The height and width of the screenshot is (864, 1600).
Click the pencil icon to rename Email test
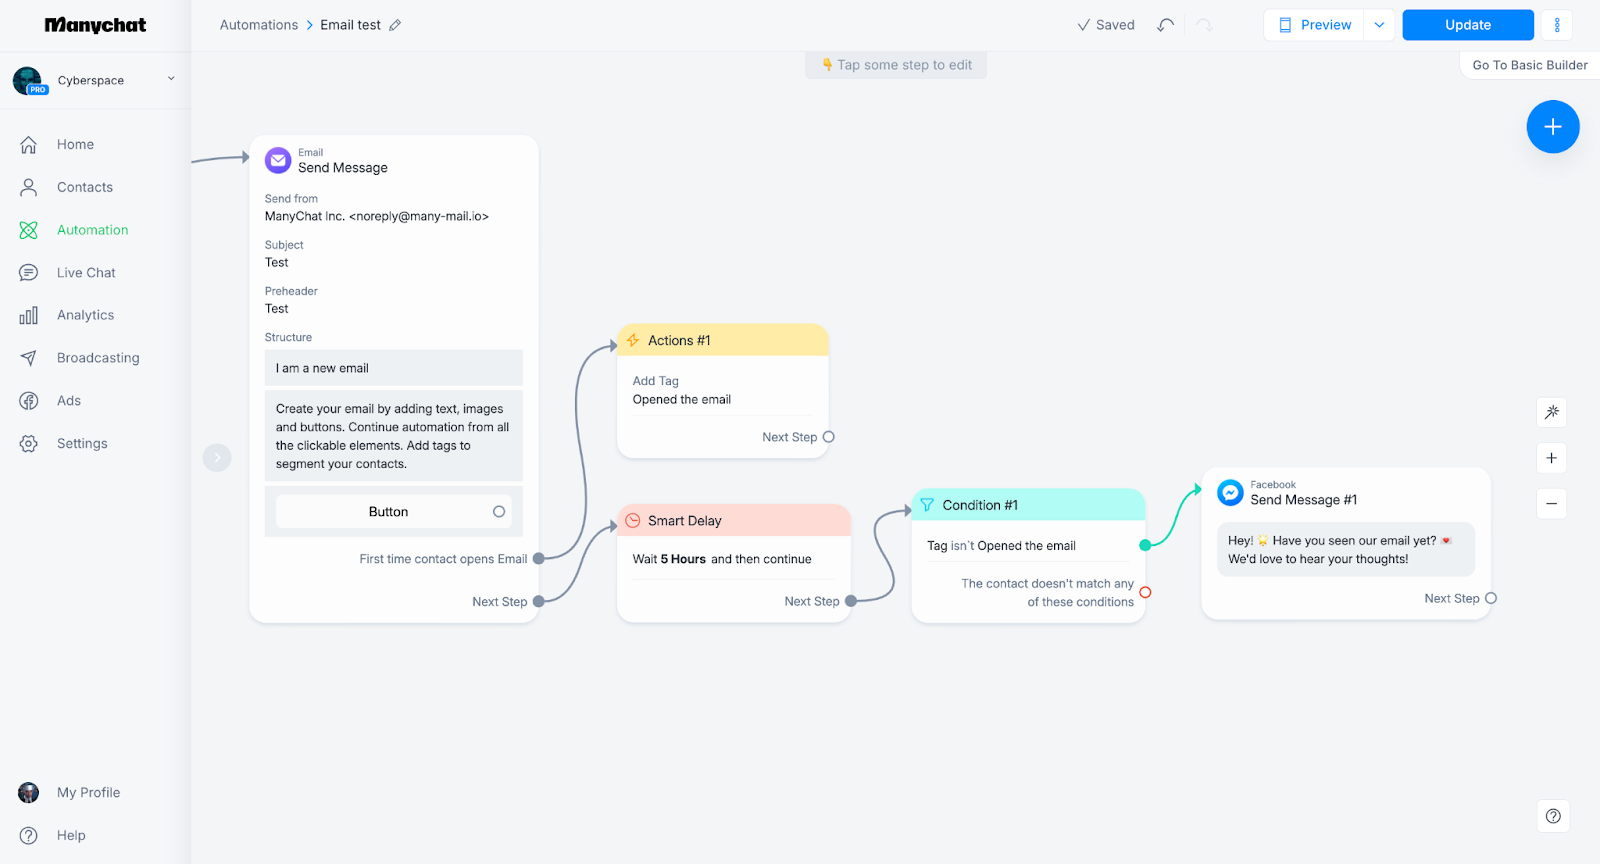coord(395,25)
